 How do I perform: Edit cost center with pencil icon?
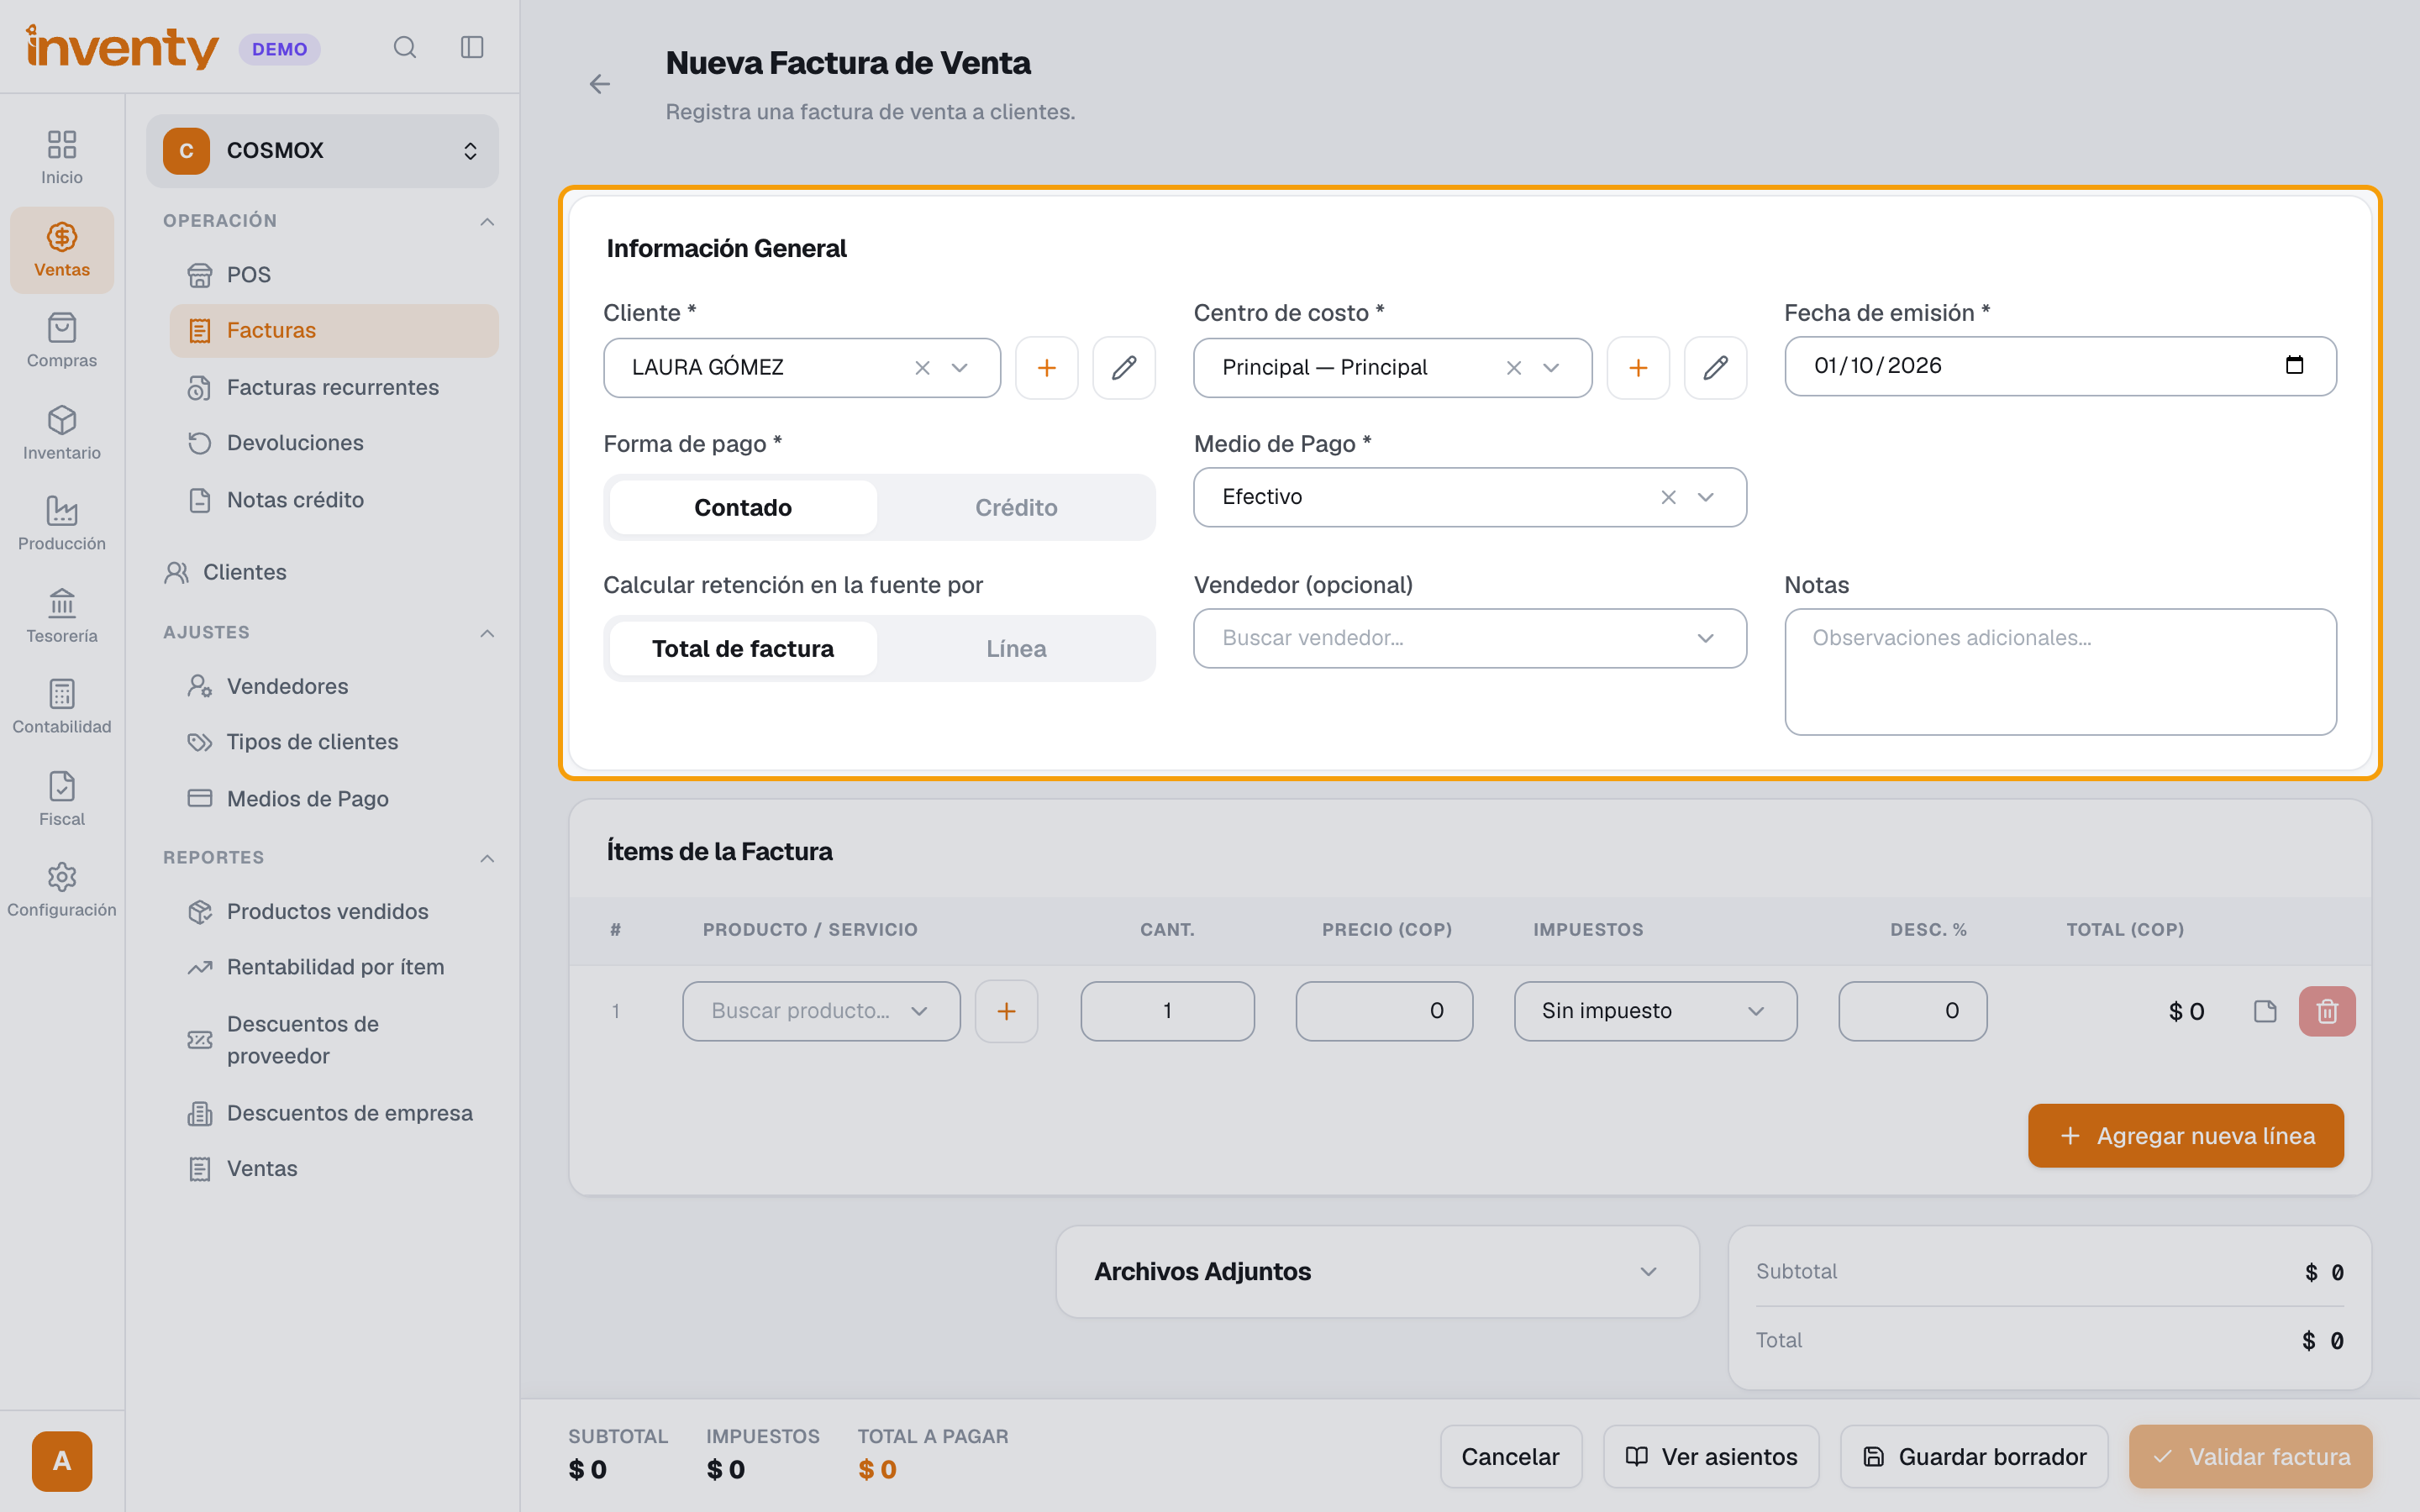tap(1715, 368)
